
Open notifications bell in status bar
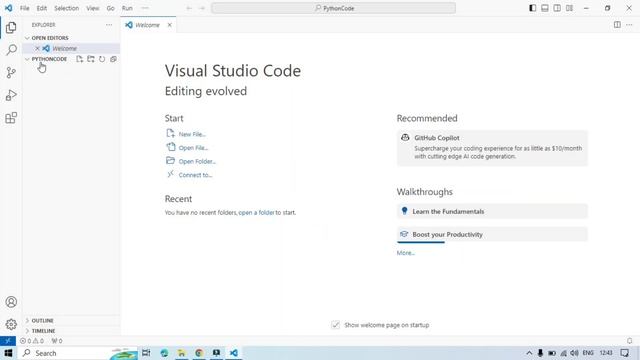(x=630, y=341)
